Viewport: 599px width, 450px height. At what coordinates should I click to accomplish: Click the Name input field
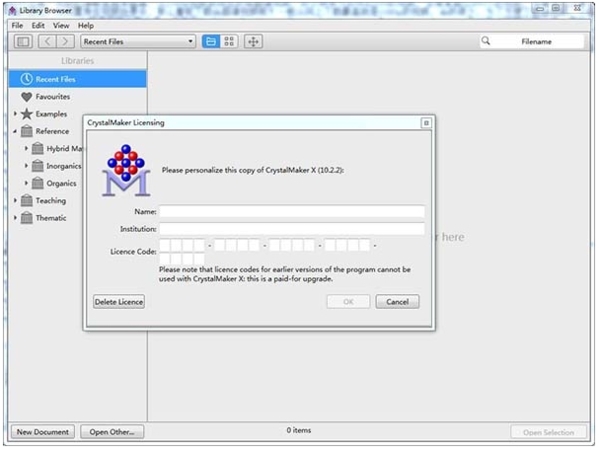pos(292,211)
